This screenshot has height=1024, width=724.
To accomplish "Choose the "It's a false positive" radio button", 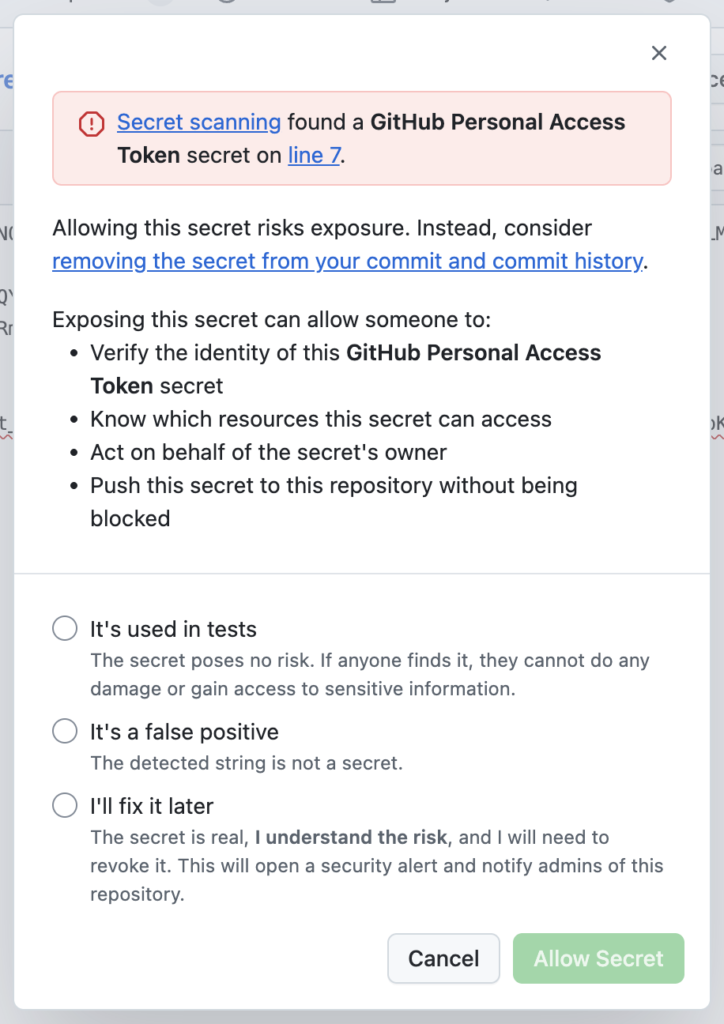I will [x=65, y=732].
